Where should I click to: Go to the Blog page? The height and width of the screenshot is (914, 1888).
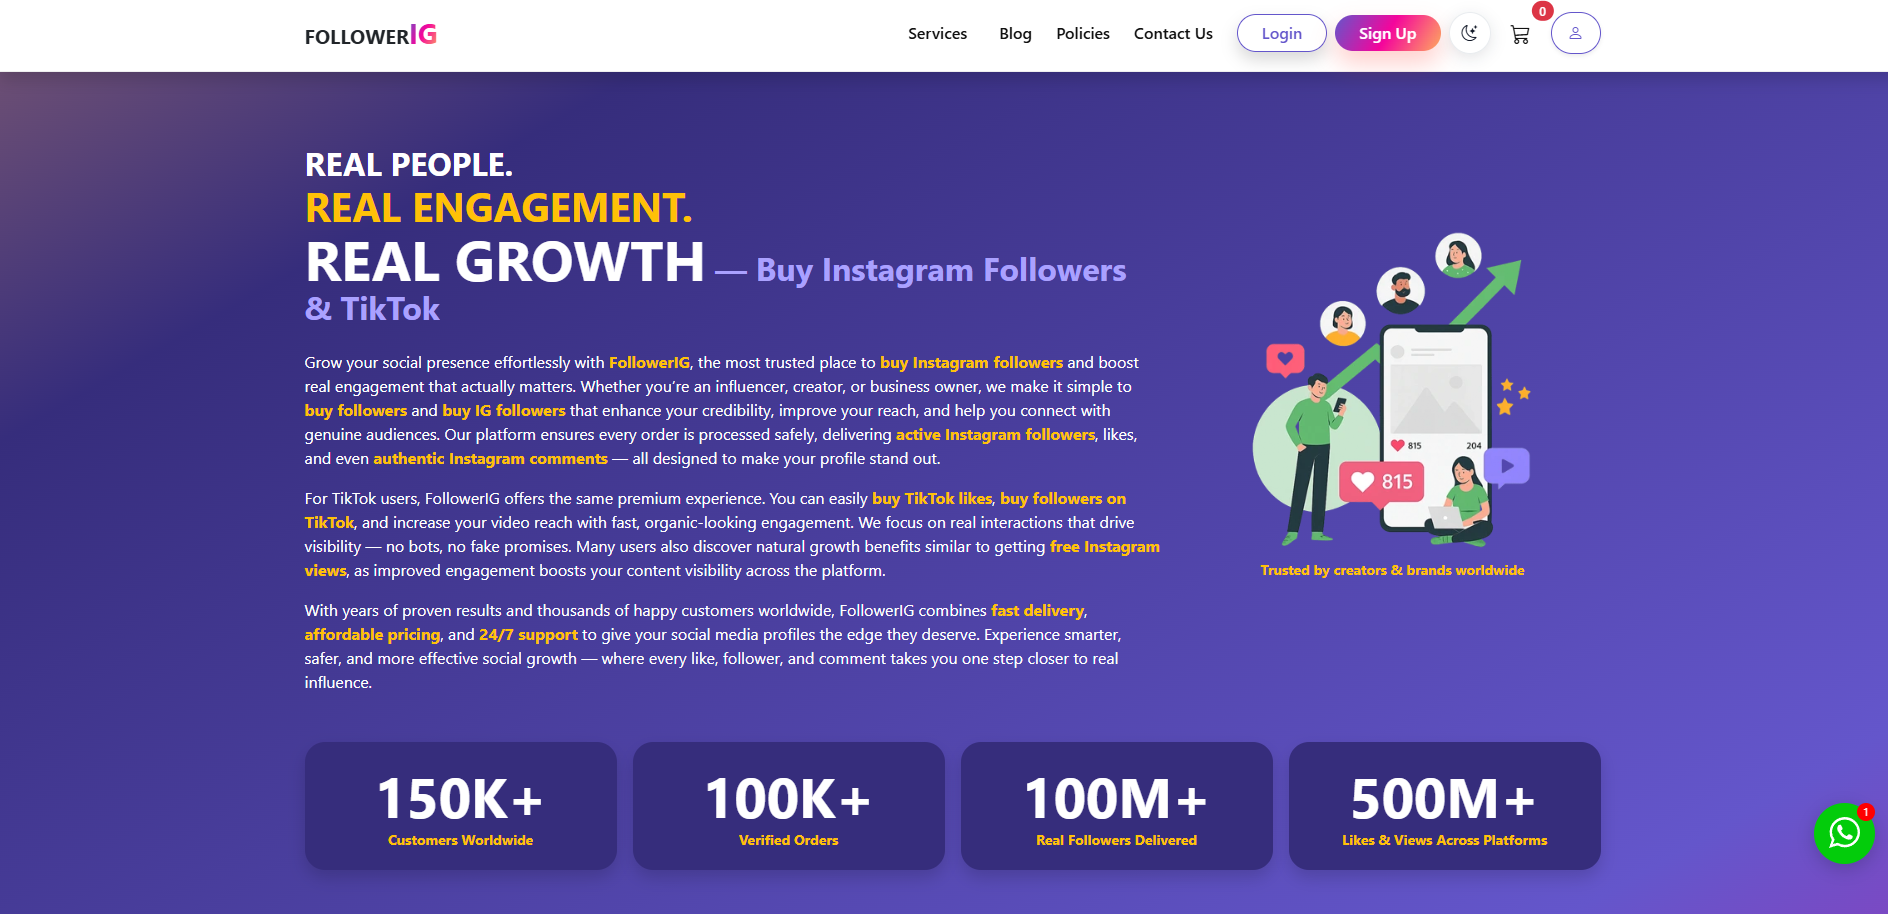pos(1015,33)
